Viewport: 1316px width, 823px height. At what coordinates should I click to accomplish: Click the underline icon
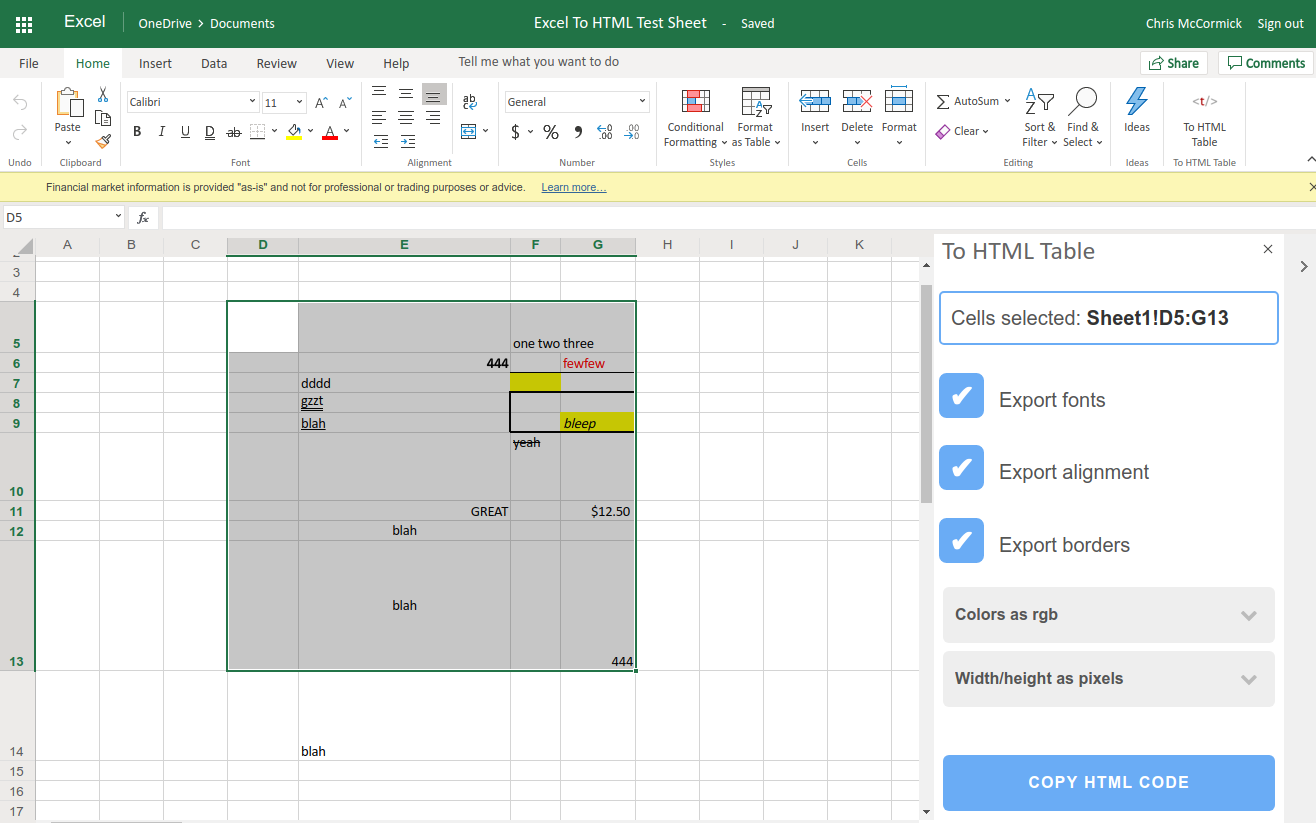coord(184,131)
